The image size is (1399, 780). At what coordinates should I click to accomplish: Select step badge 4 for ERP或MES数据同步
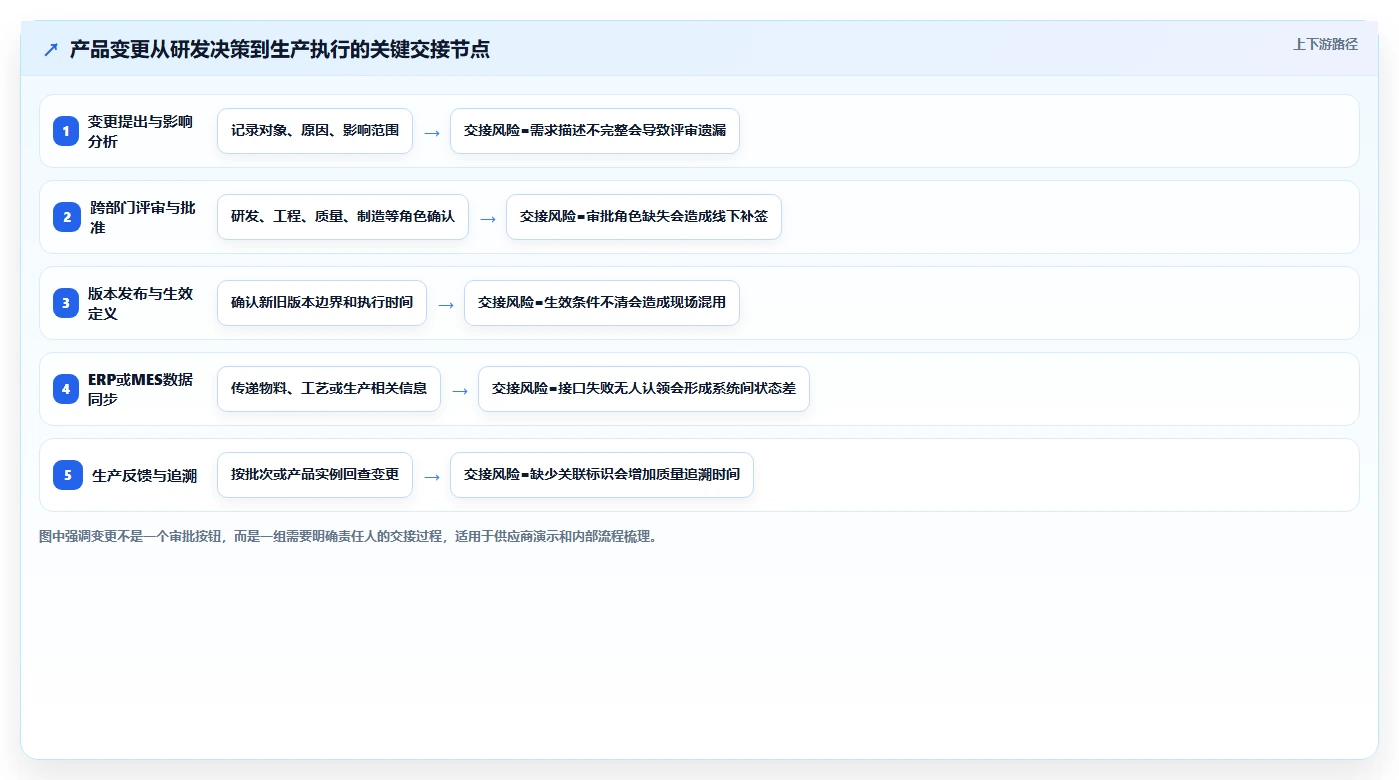[x=67, y=389]
